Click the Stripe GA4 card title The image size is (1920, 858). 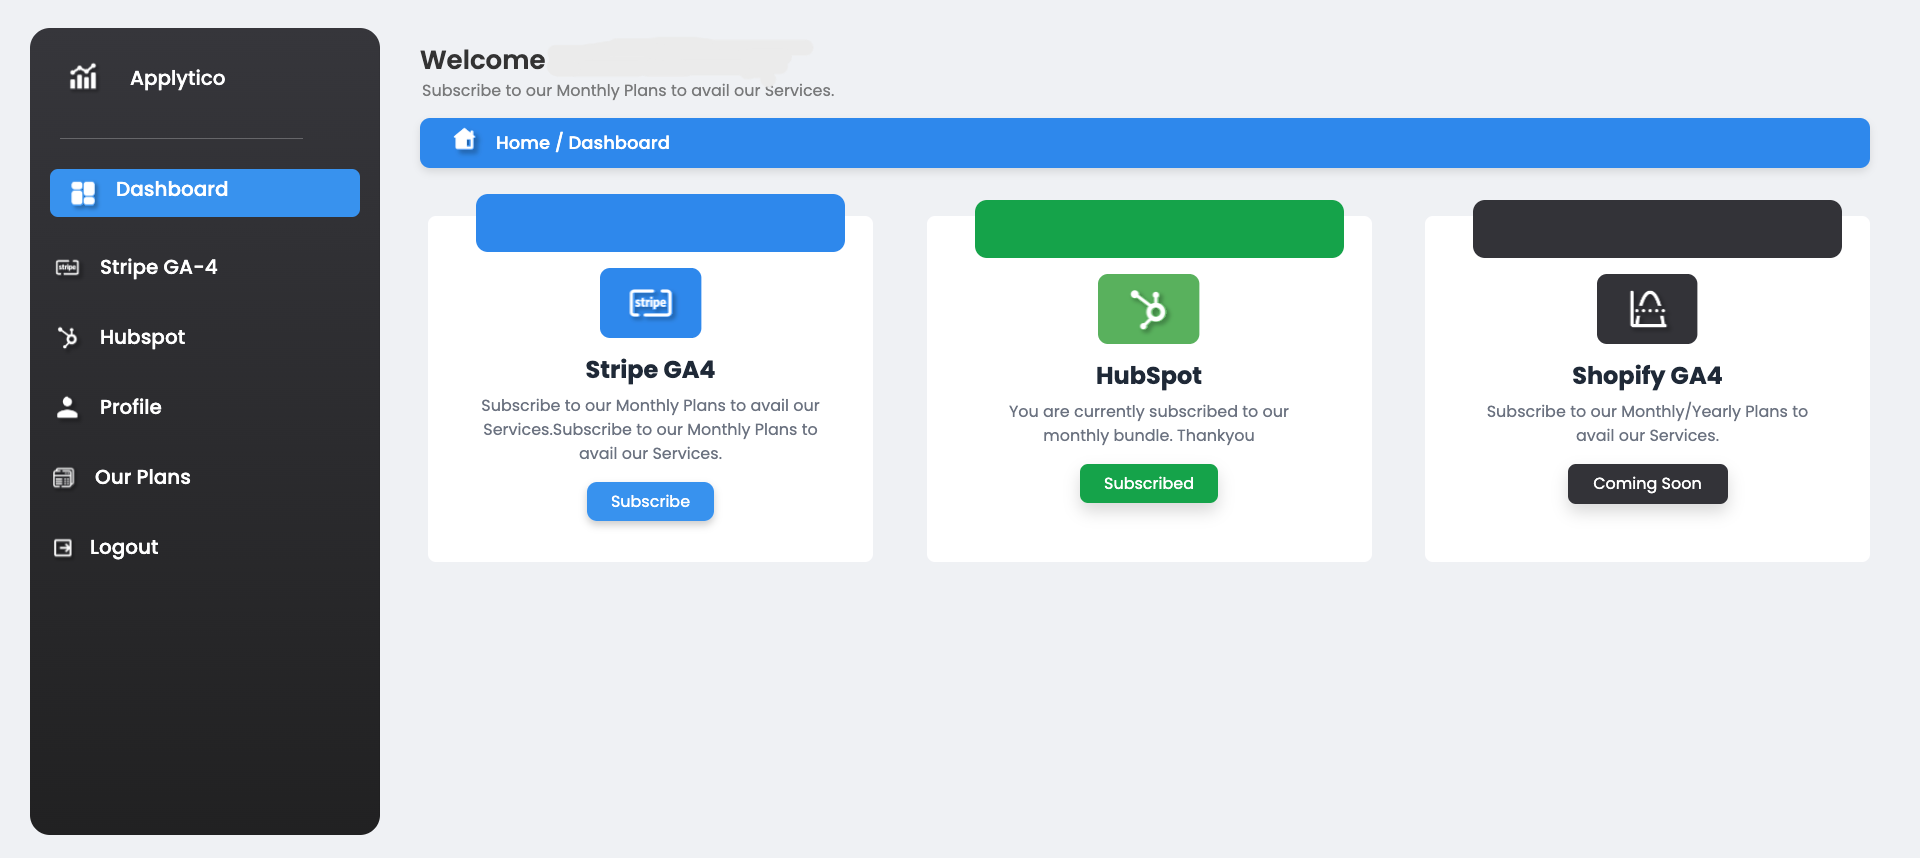tap(650, 369)
